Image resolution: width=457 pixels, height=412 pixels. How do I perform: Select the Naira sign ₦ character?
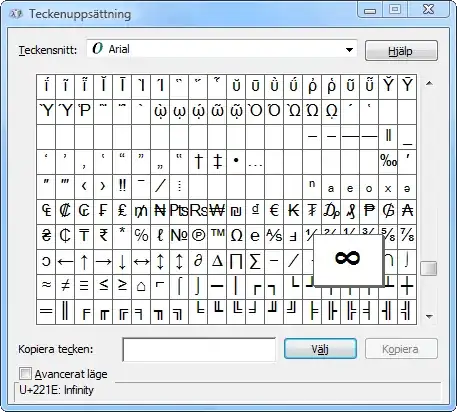coord(160,212)
